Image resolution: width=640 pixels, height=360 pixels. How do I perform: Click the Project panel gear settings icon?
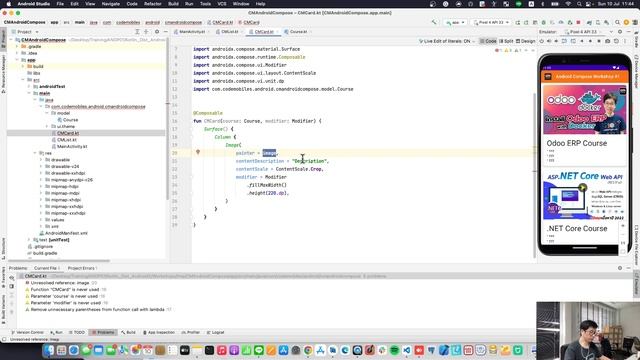157,31
